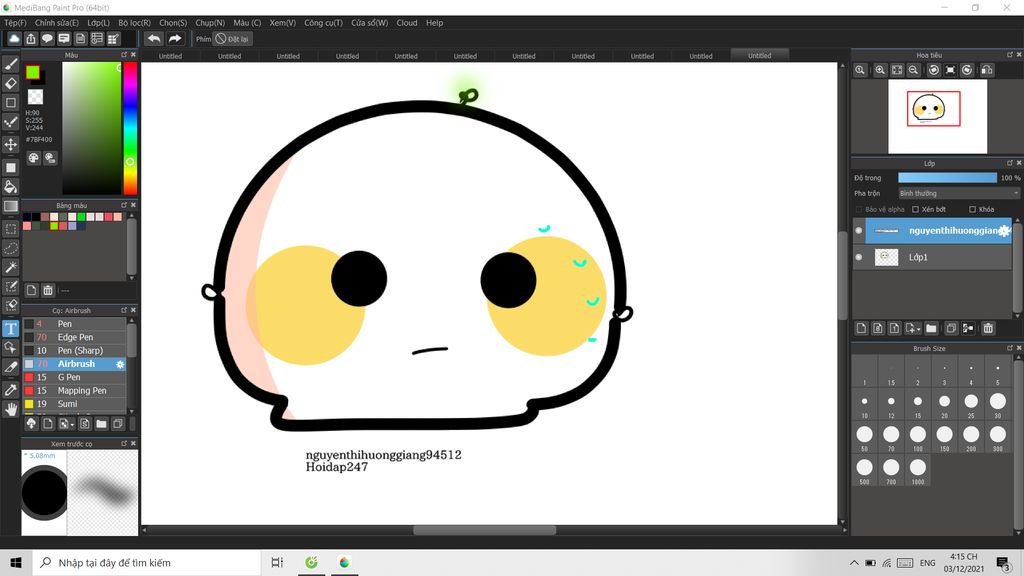Open the Bộ lọc(R) menu
Screen dimensions: 1024x576
pyautogui.click(x=135, y=23)
